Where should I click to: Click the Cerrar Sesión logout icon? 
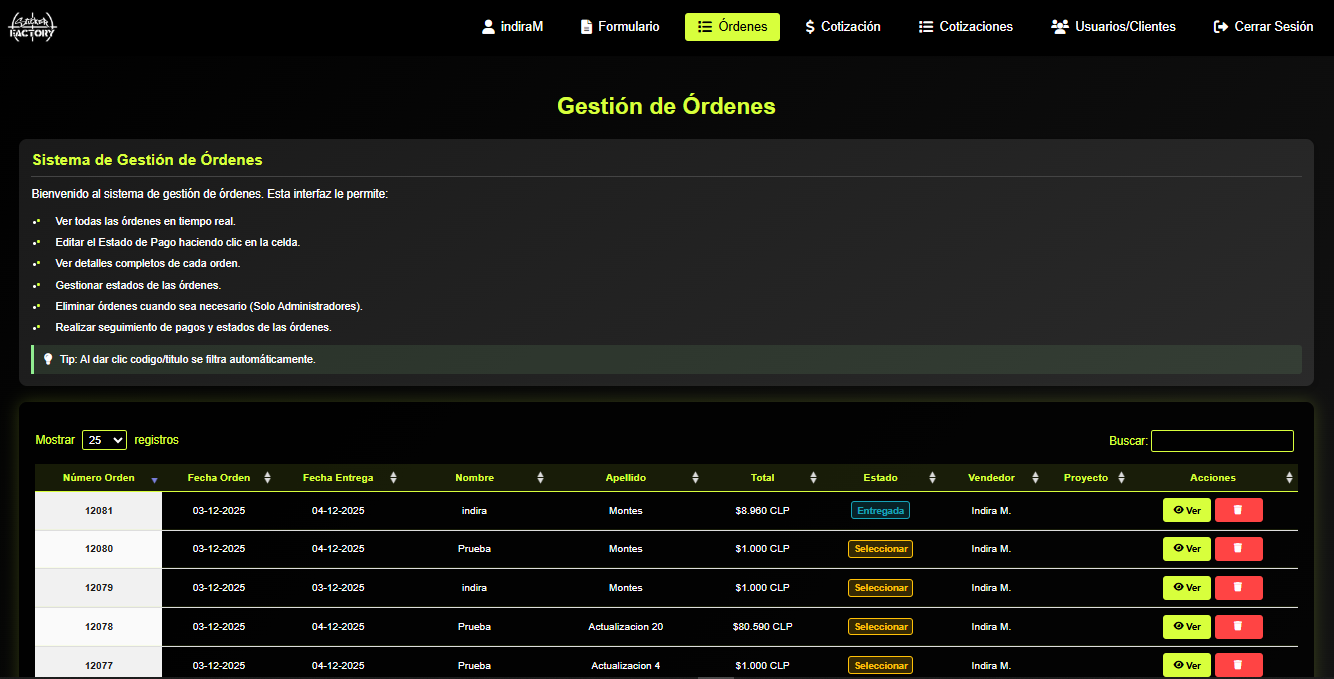click(1219, 26)
